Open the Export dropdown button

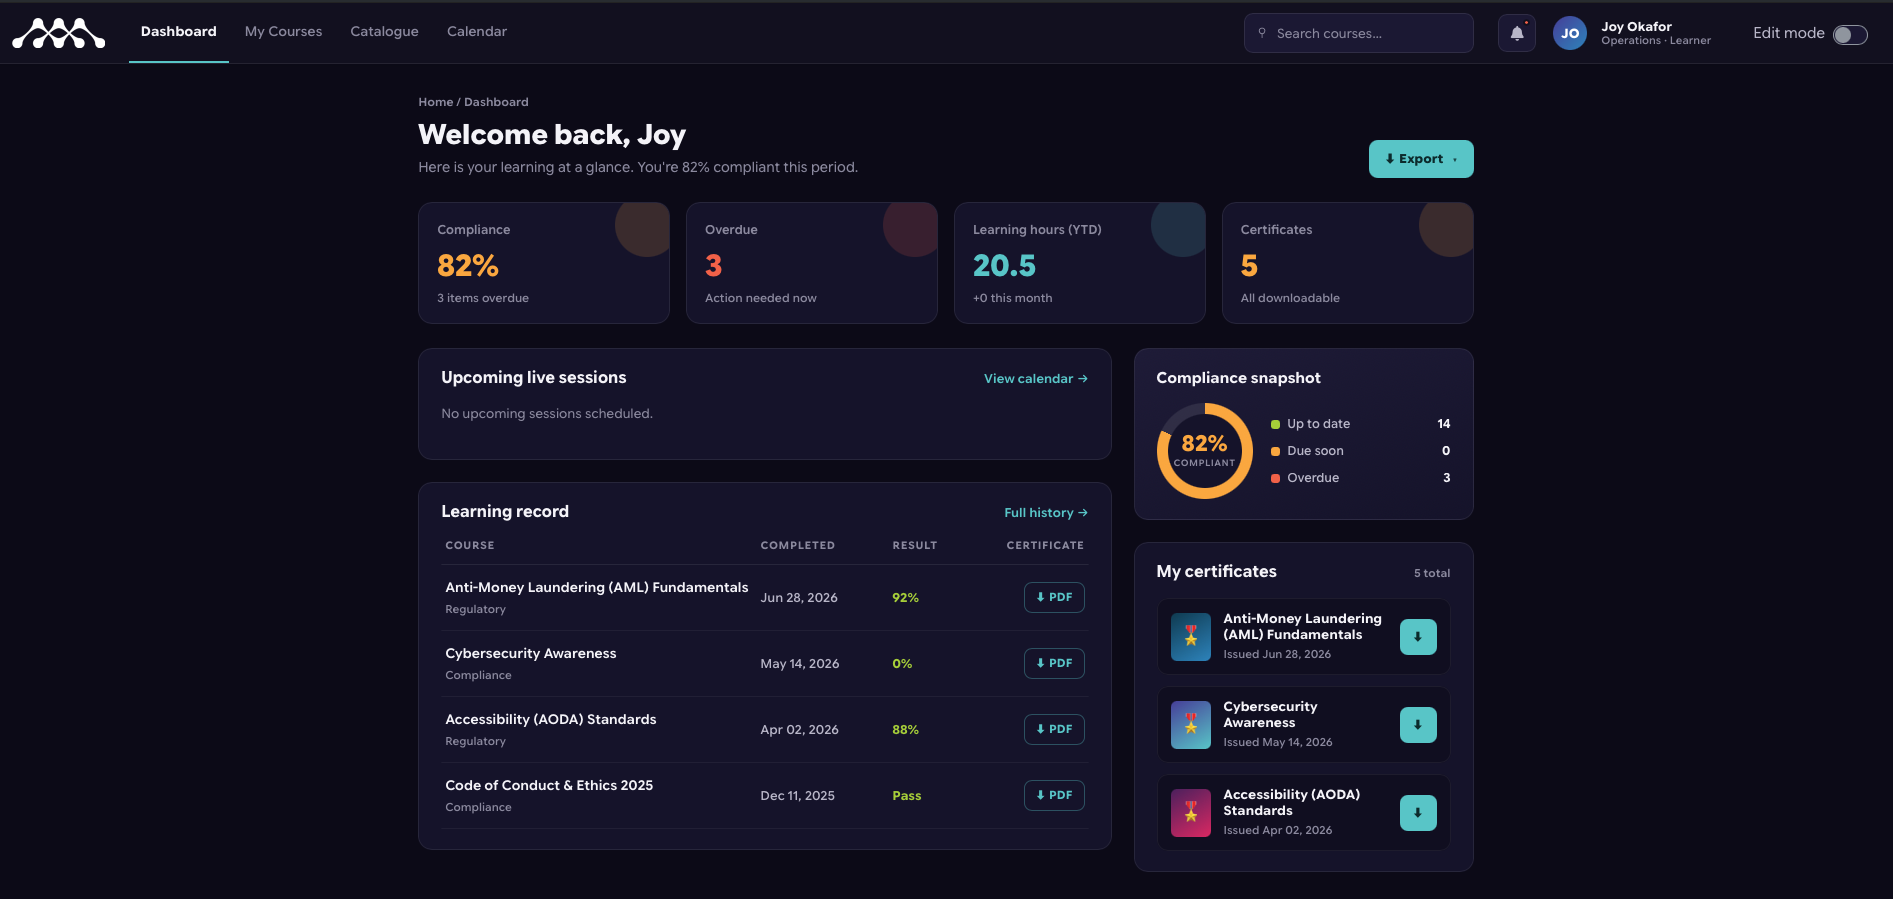point(1421,159)
